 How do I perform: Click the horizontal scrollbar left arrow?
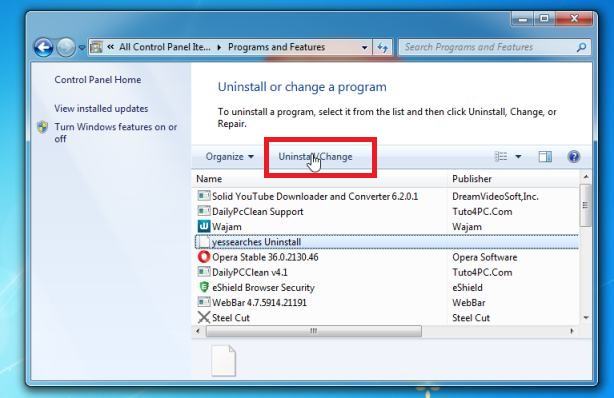198,331
